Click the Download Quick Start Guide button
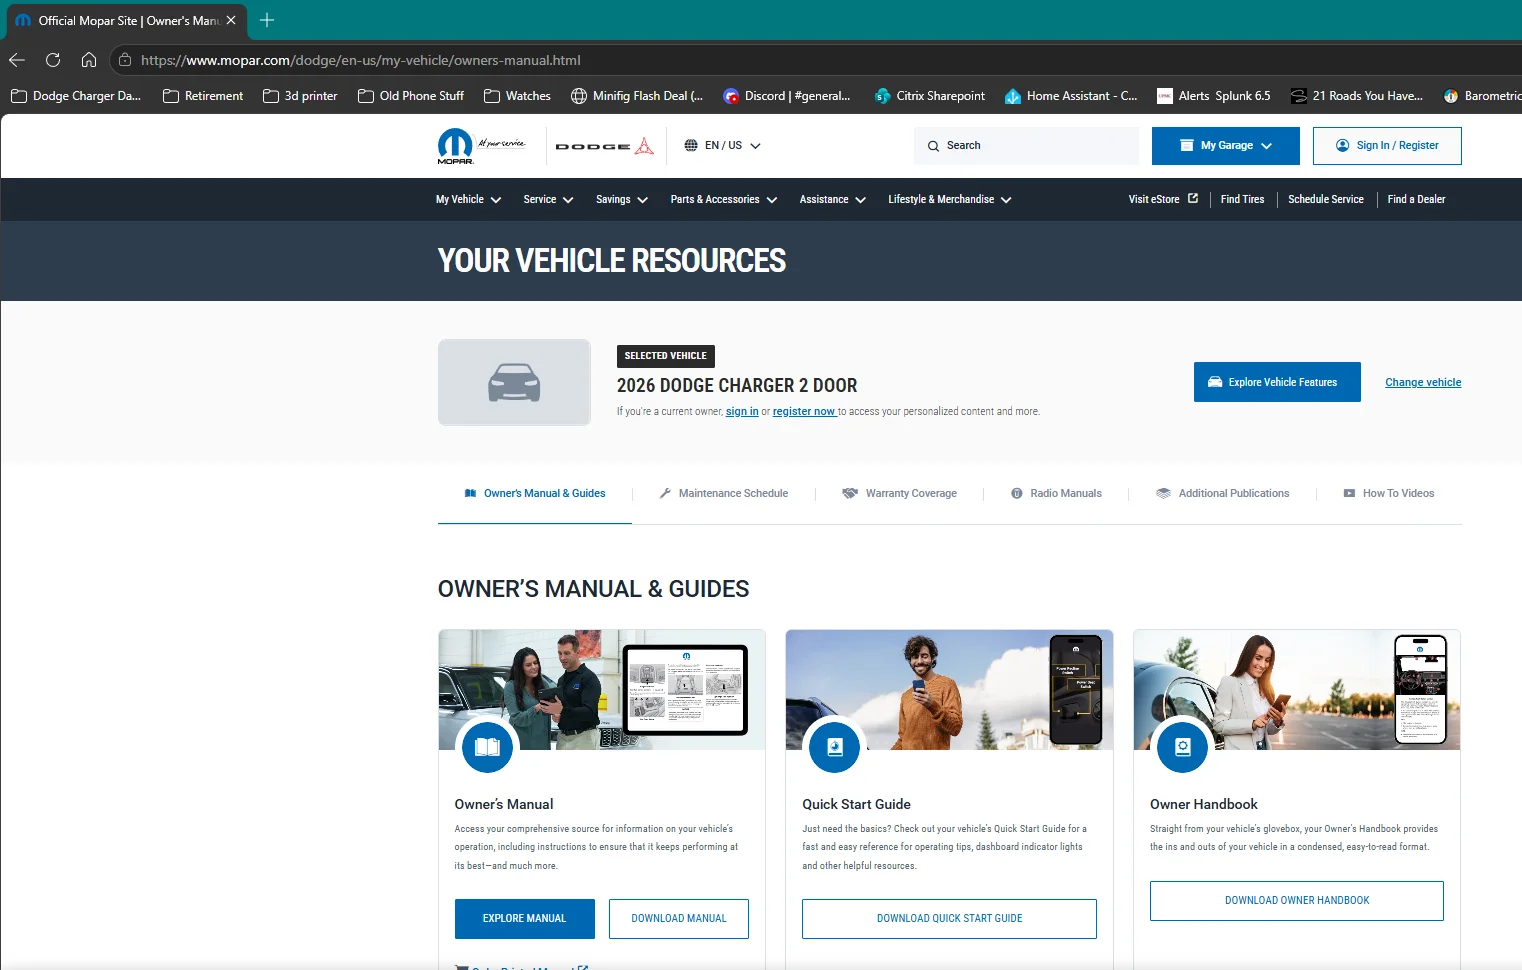 coord(949,919)
